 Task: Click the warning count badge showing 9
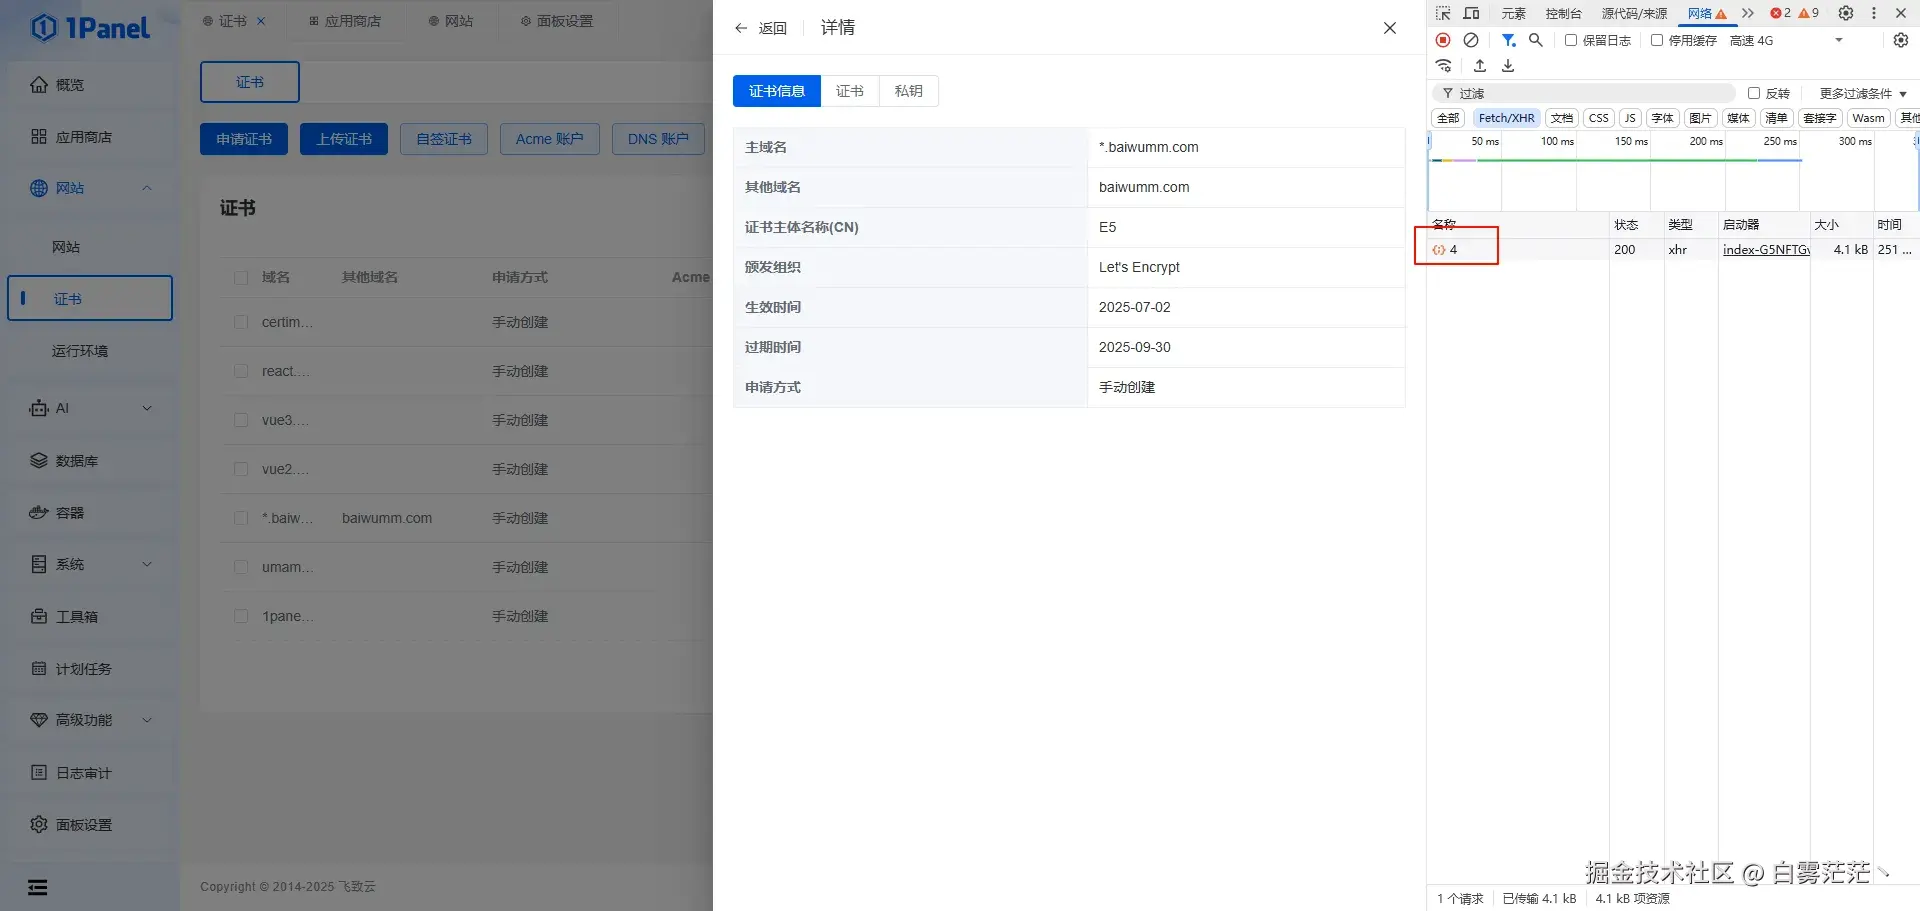(x=1809, y=13)
